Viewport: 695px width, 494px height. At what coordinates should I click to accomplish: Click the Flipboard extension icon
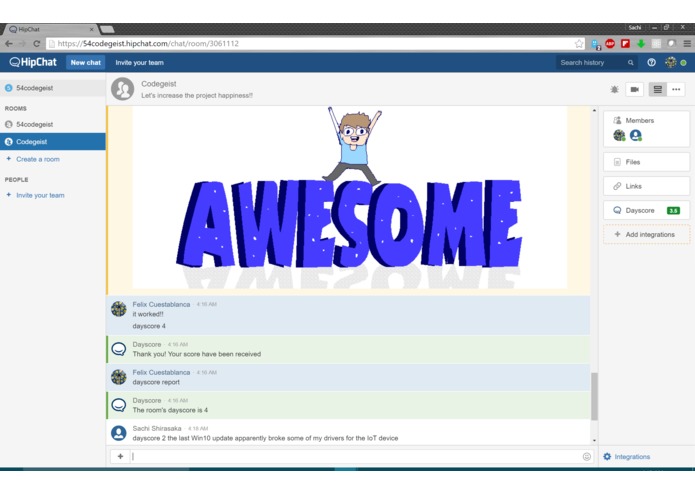pyautogui.click(x=625, y=43)
